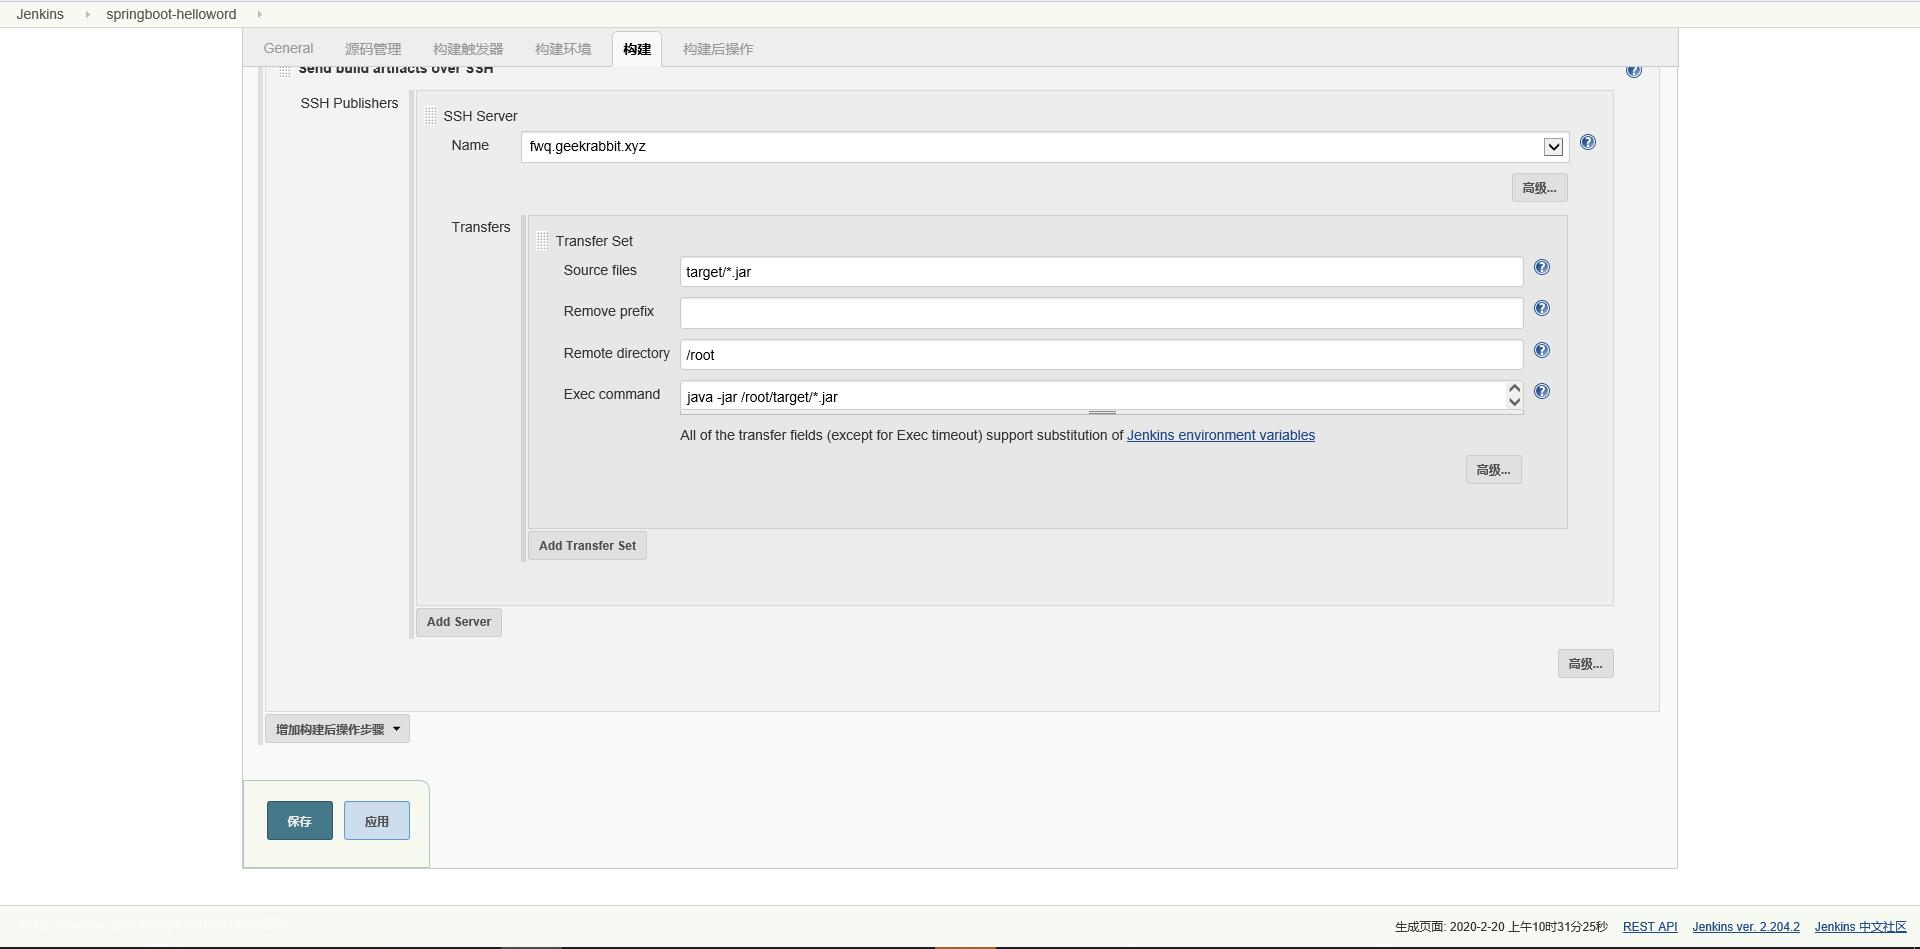The height and width of the screenshot is (949, 1920).
Task: Click the 高级 button below Add Server
Action: pos(1585,664)
